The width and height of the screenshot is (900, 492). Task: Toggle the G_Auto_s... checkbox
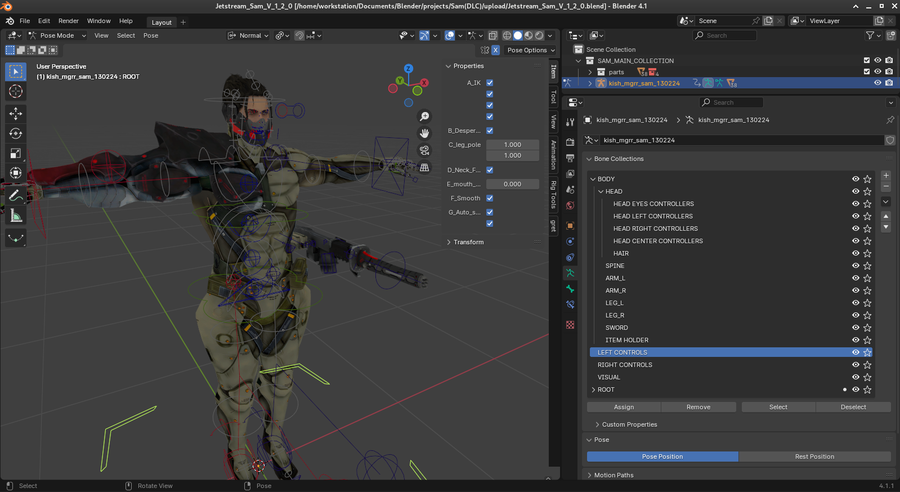(490, 212)
